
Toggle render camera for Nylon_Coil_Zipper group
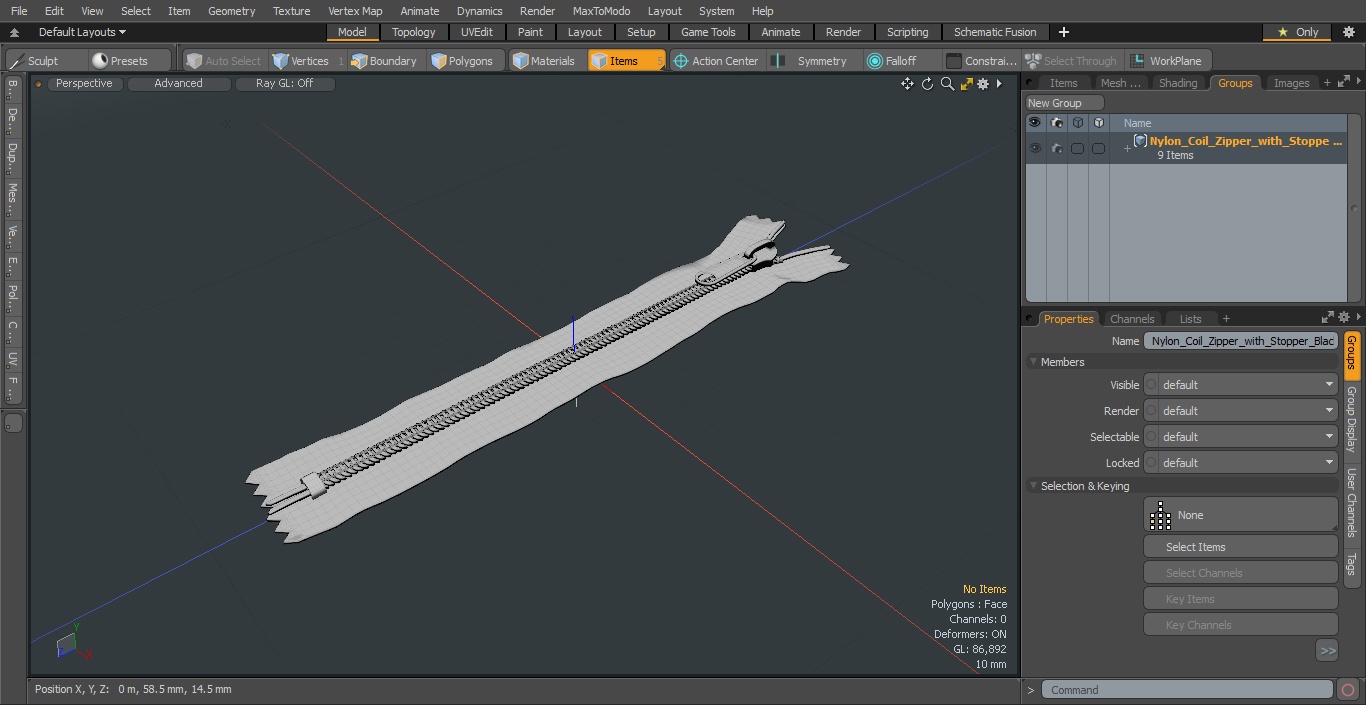[x=1056, y=148]
